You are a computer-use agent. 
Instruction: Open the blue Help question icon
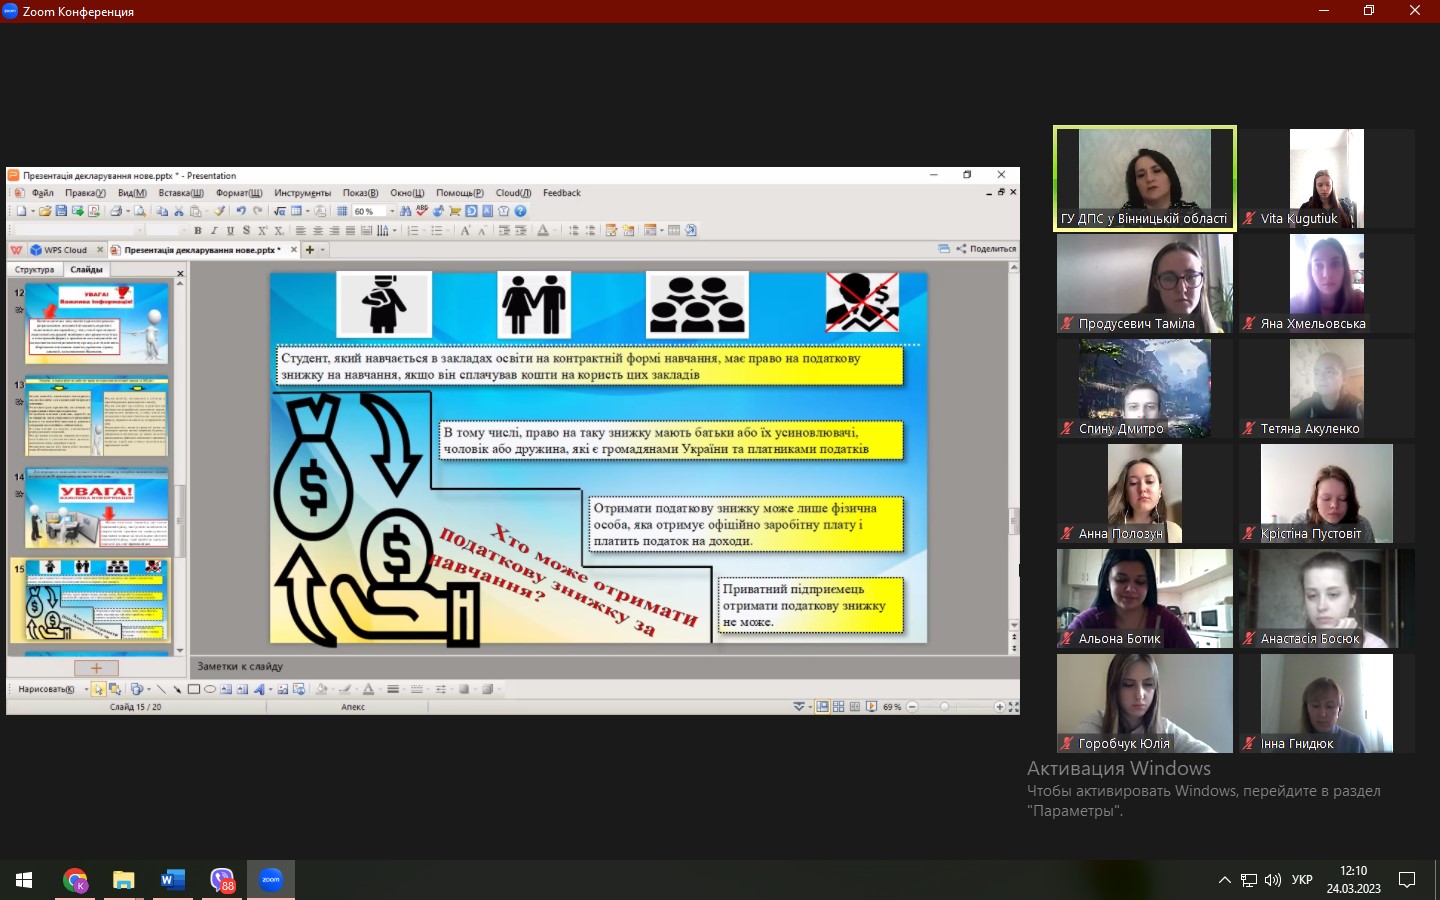point(520,211)
